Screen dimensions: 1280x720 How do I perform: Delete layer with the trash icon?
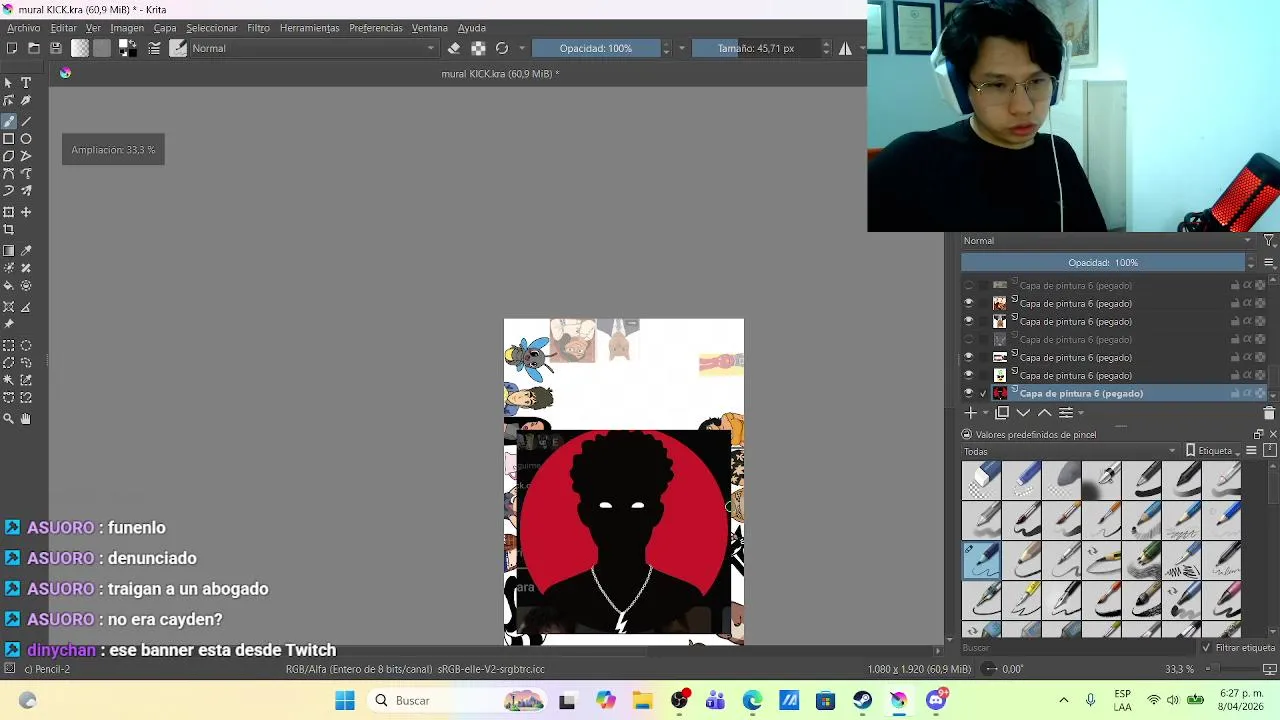(1269, 413)
